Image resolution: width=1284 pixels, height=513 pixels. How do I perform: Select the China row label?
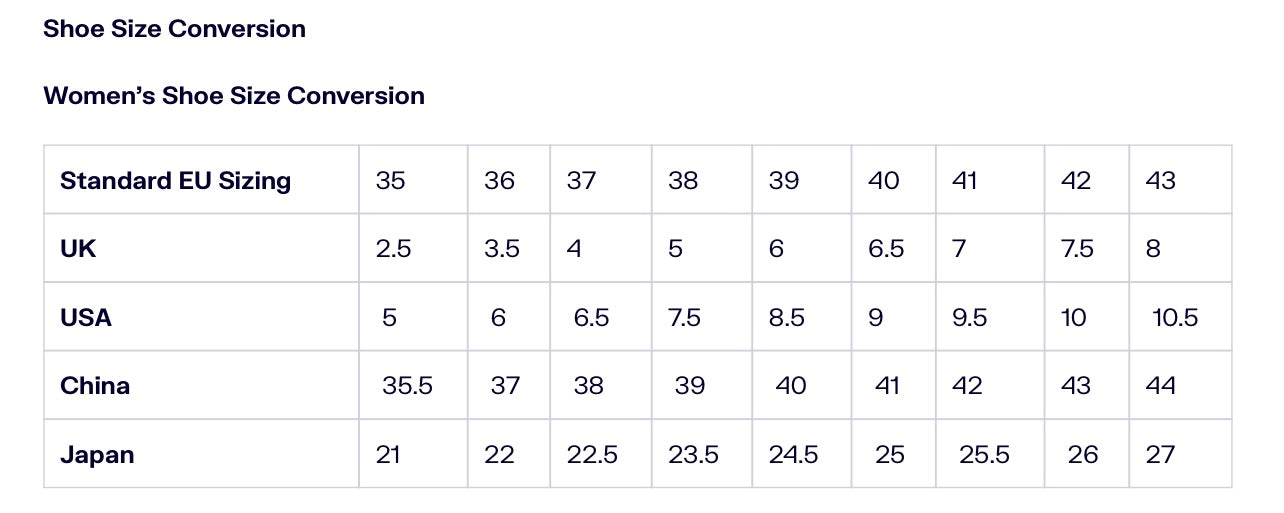pos(95,385)
